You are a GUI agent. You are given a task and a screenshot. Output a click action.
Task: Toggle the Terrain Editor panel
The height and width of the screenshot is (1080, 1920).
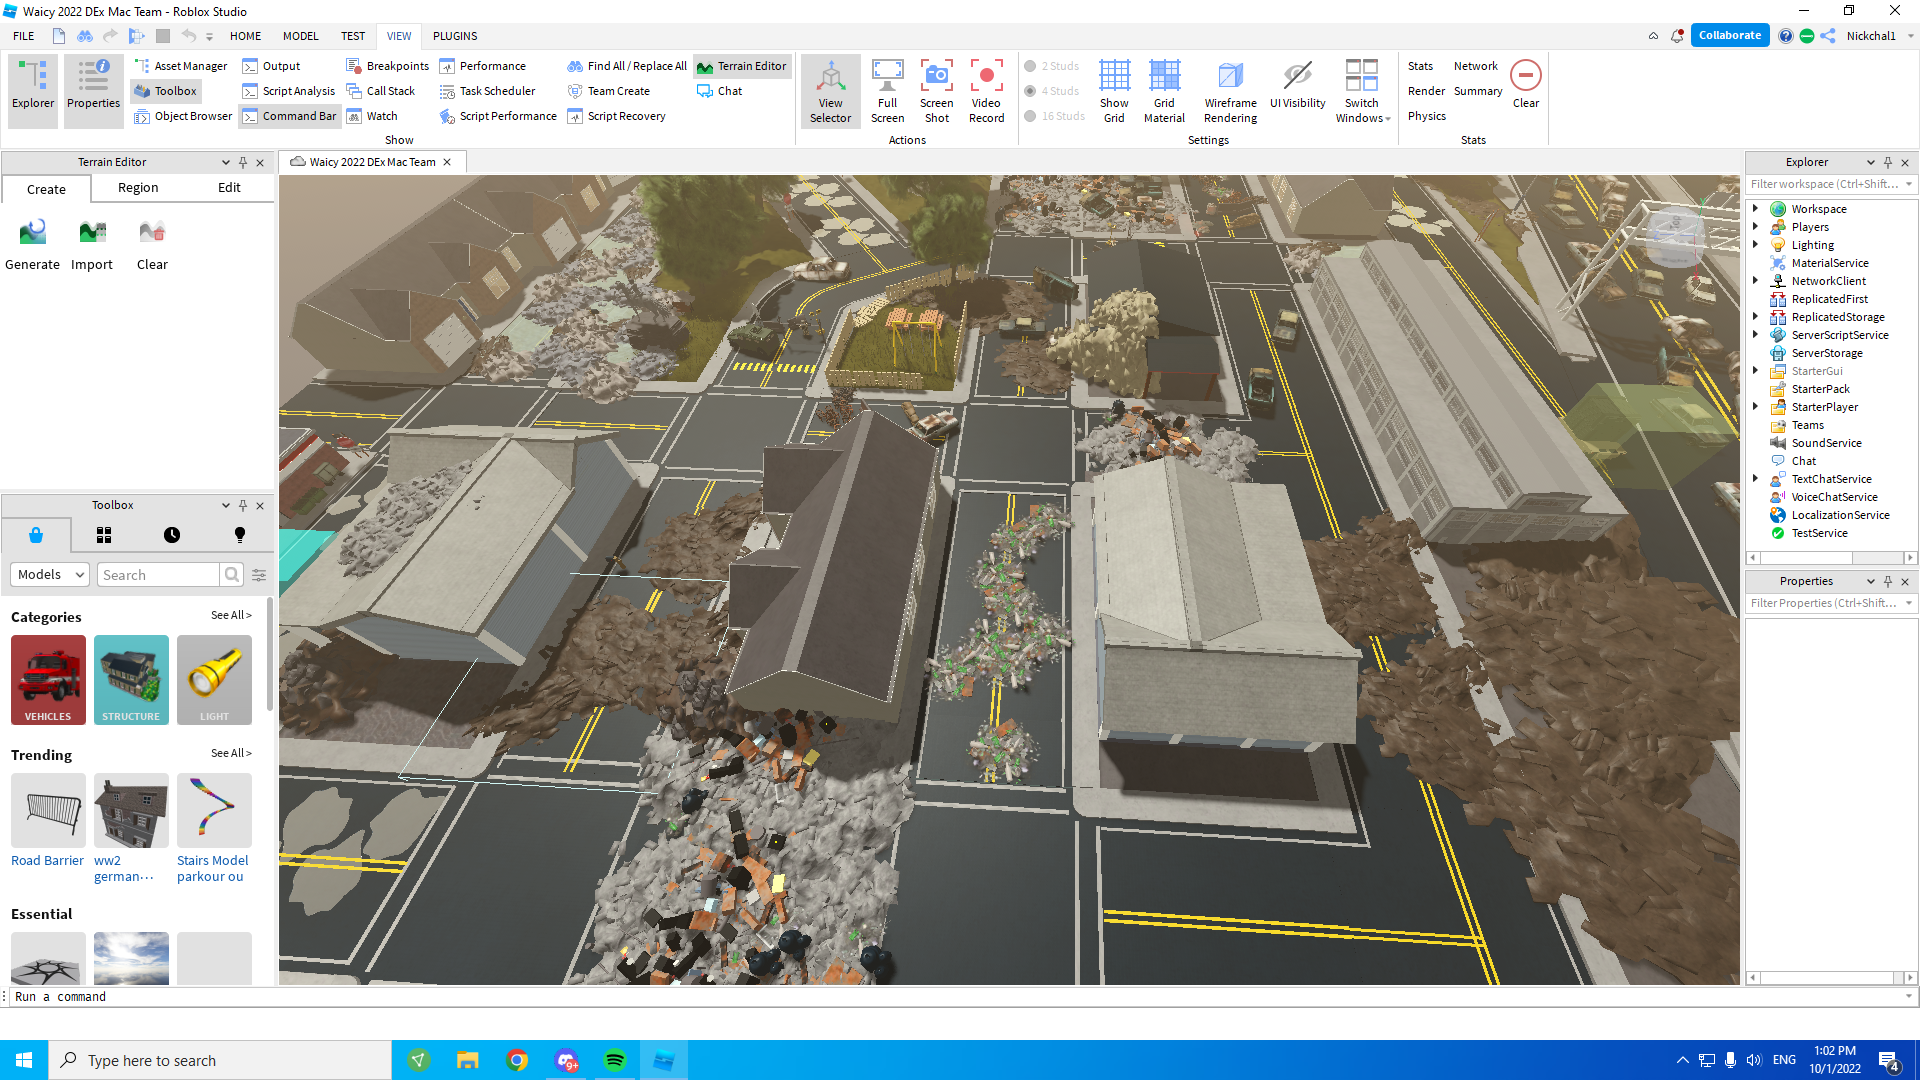(x=742, y=66)
